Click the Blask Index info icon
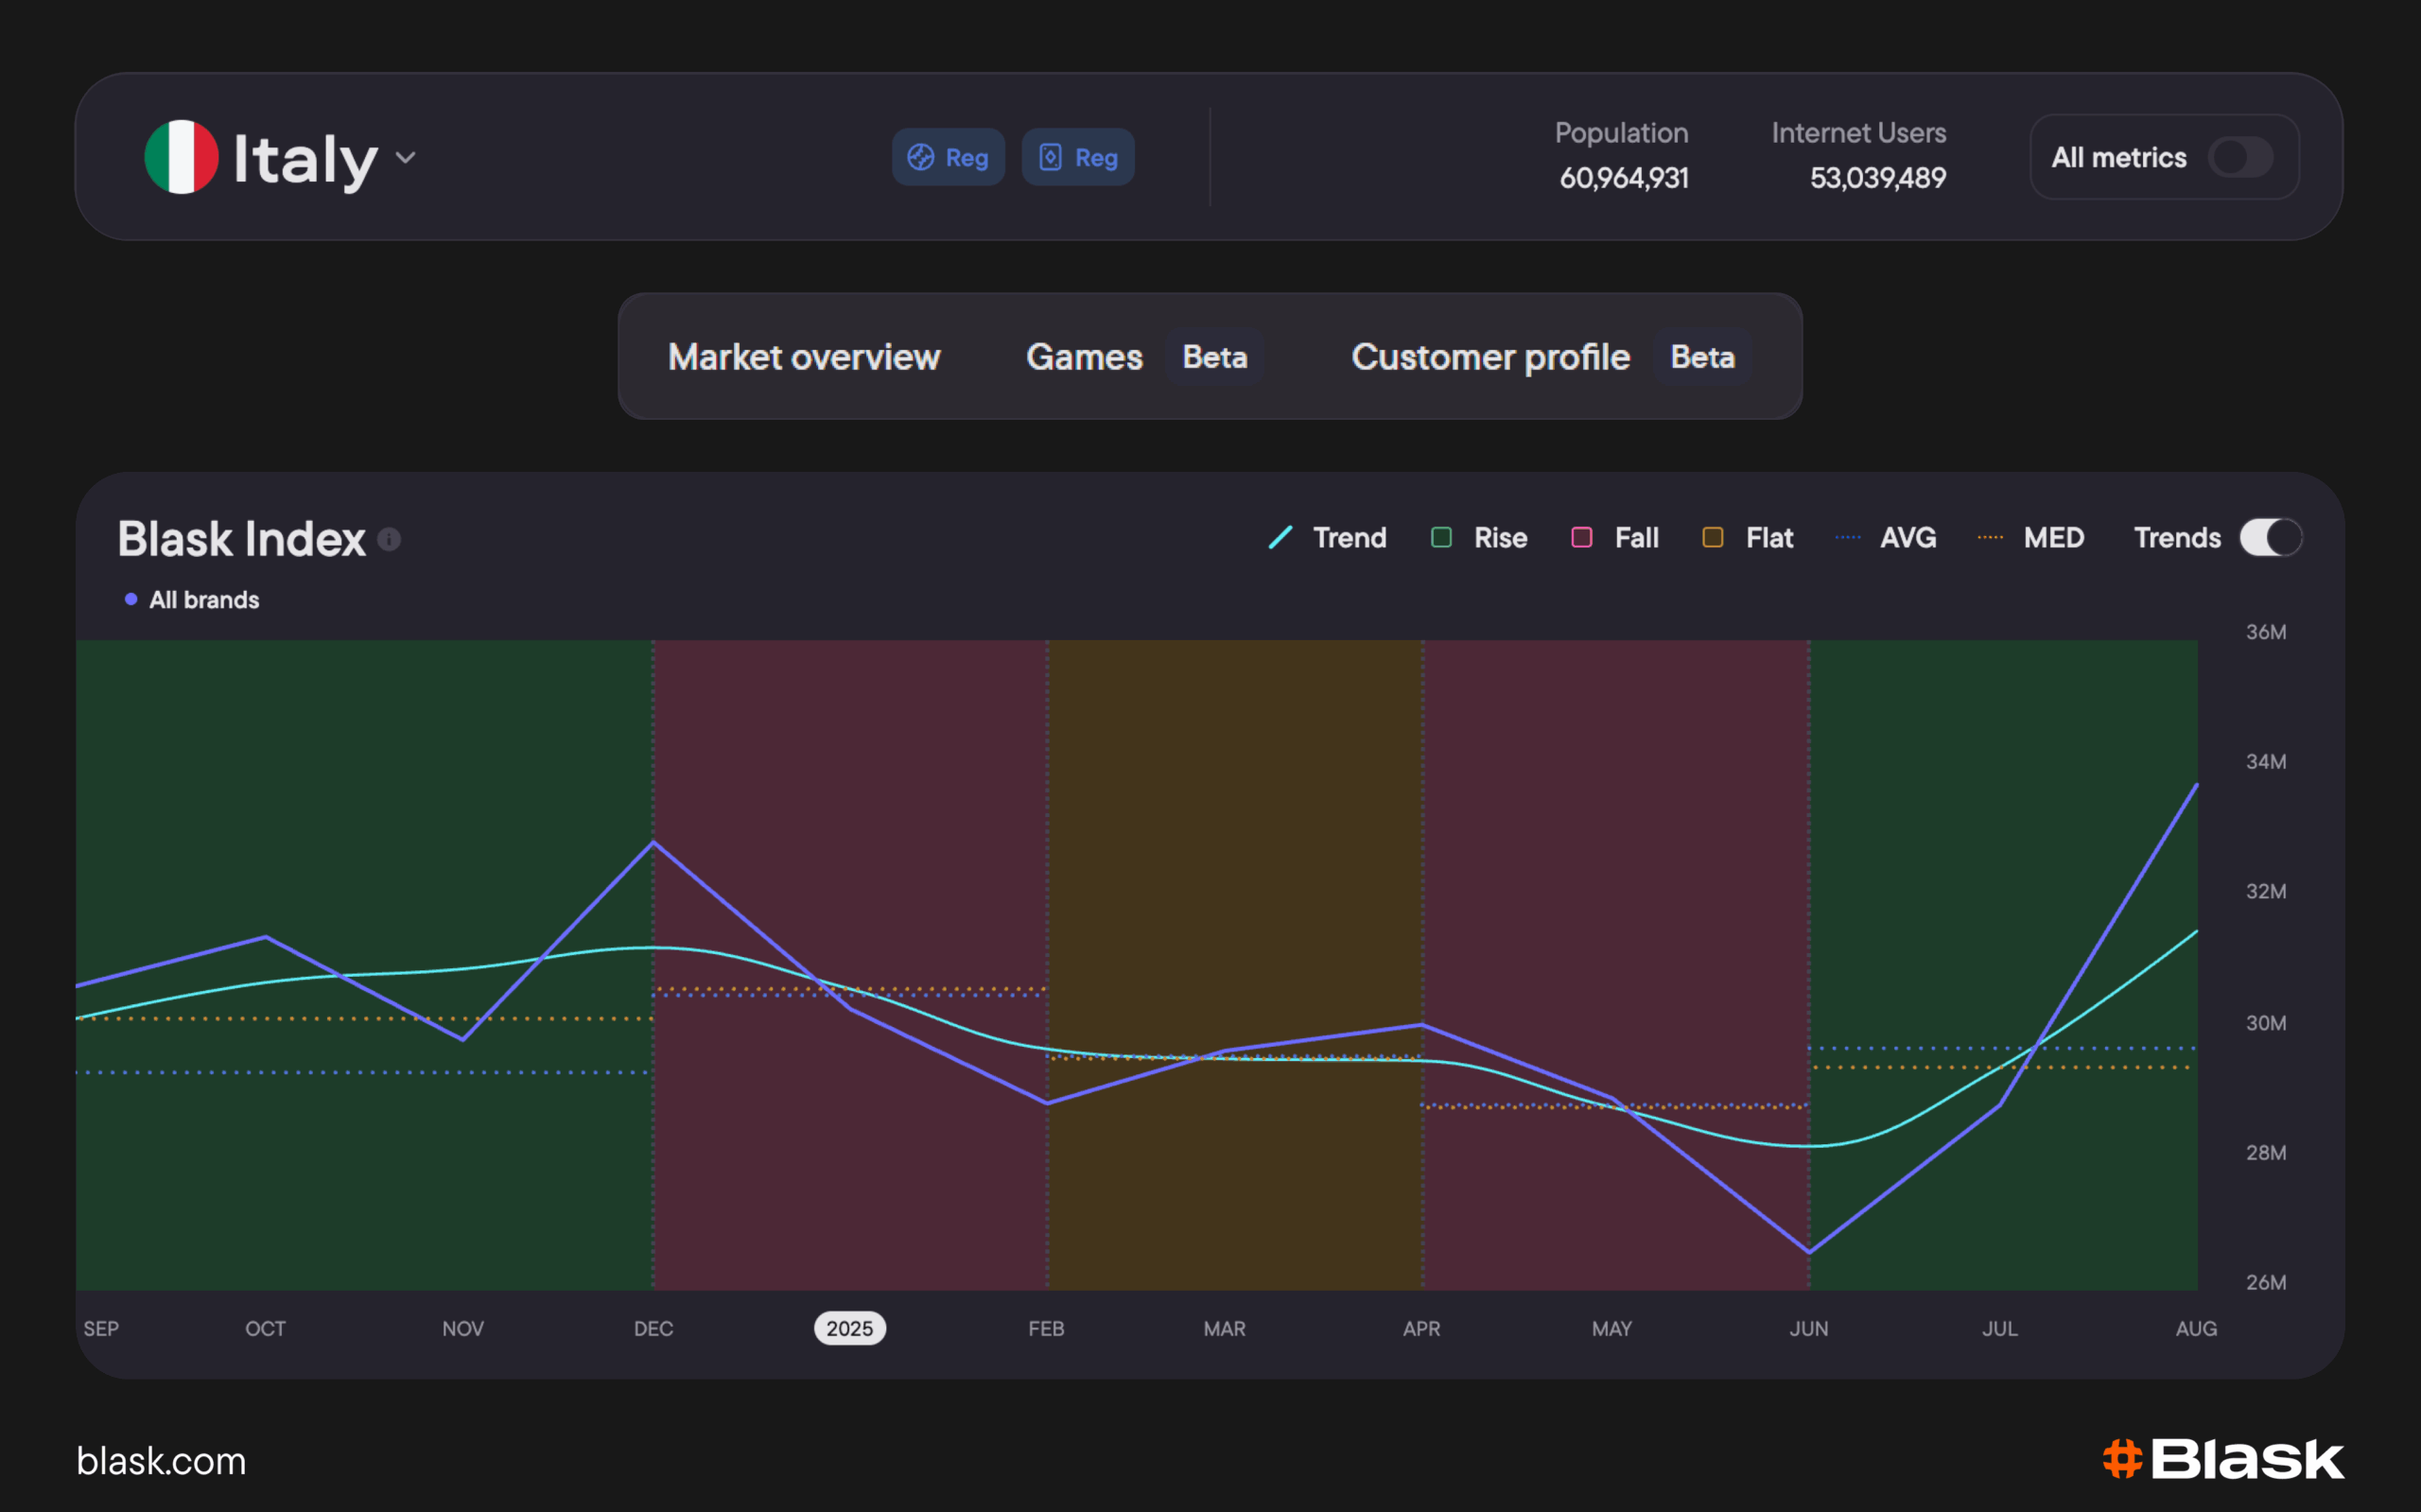This screenshot has width=2421, height=1512. [389, 540]
